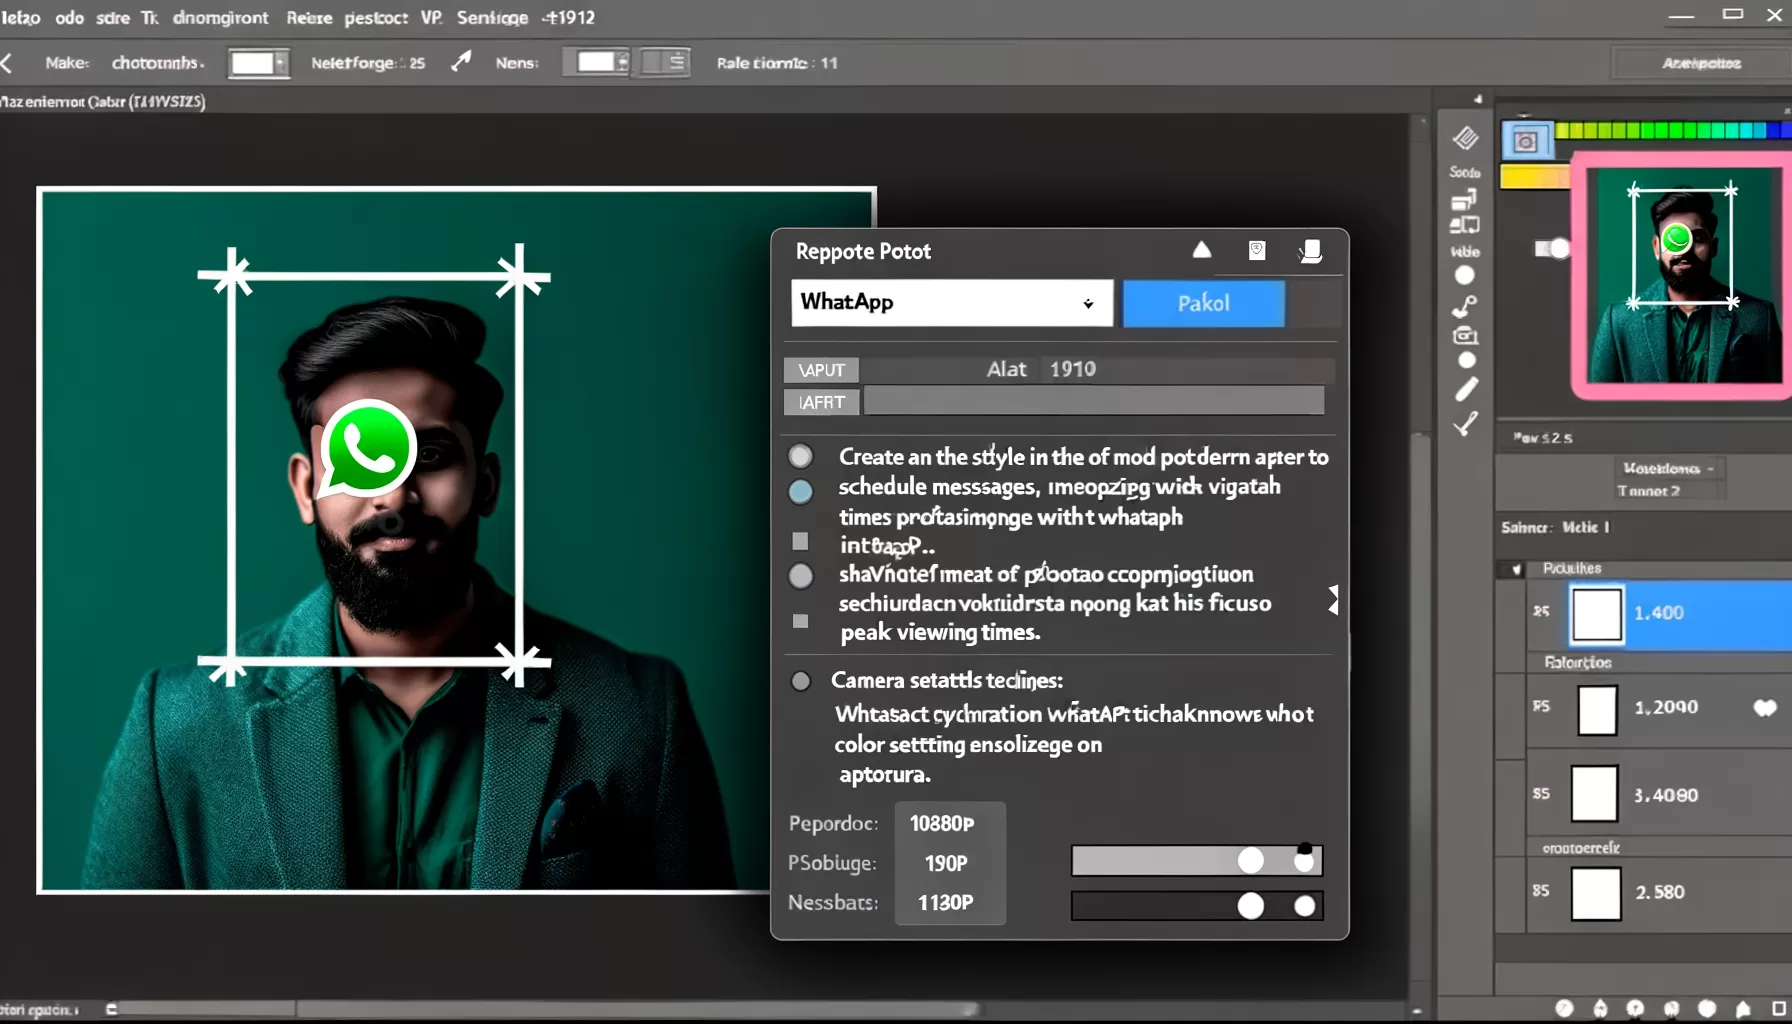Select the pencil tool in right toolbar

pyautogui.click(x=1466, y=390)
